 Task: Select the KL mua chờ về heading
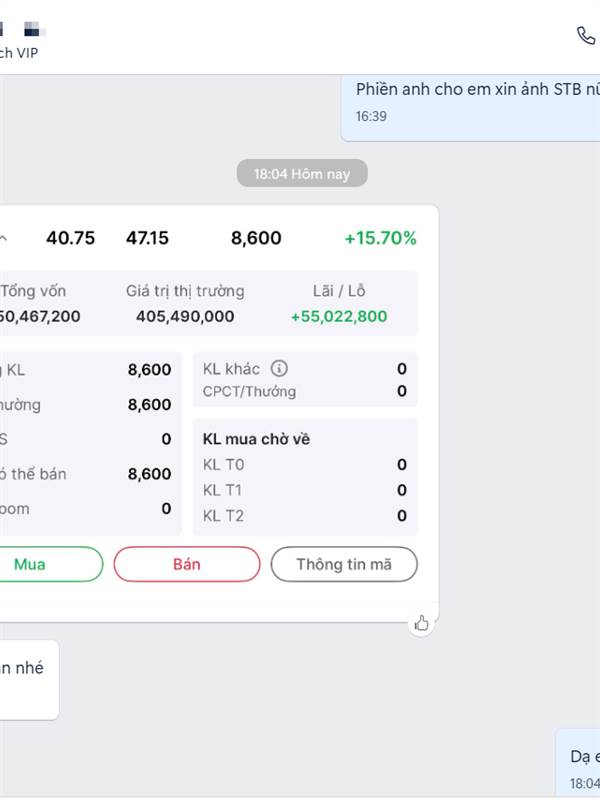tap(256, 439)
